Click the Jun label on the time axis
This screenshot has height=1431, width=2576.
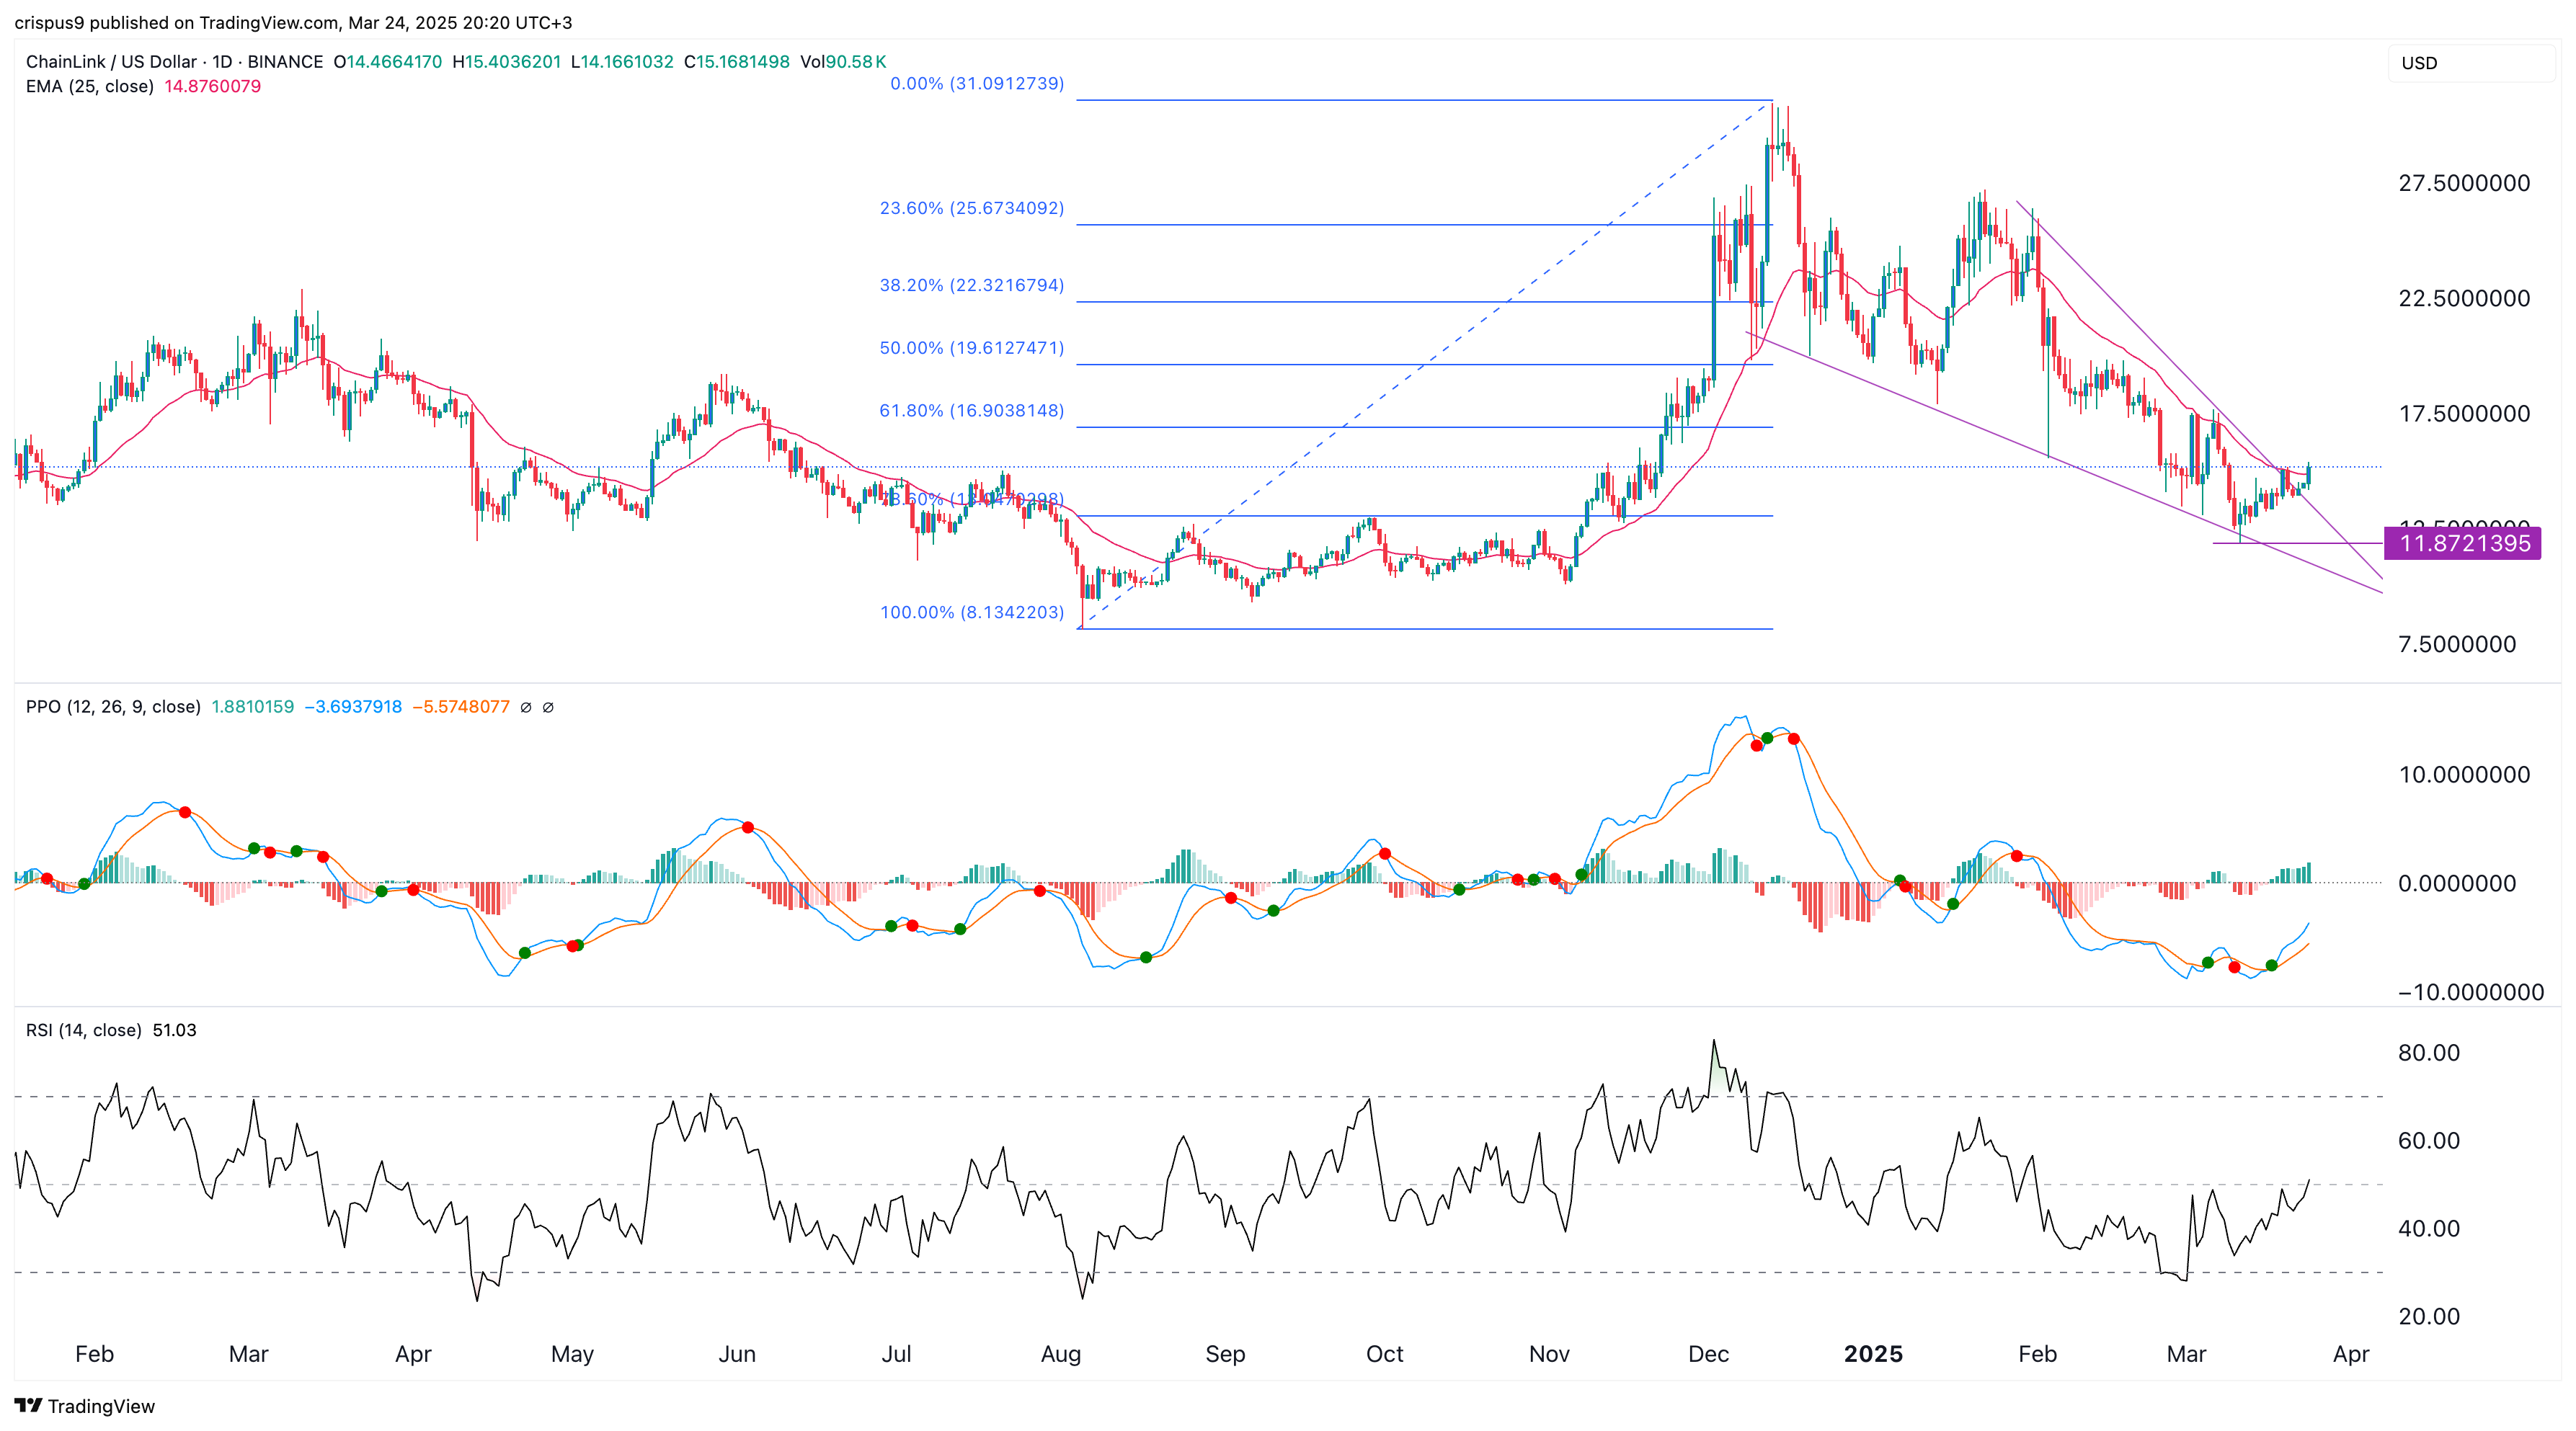point(737,1354)
